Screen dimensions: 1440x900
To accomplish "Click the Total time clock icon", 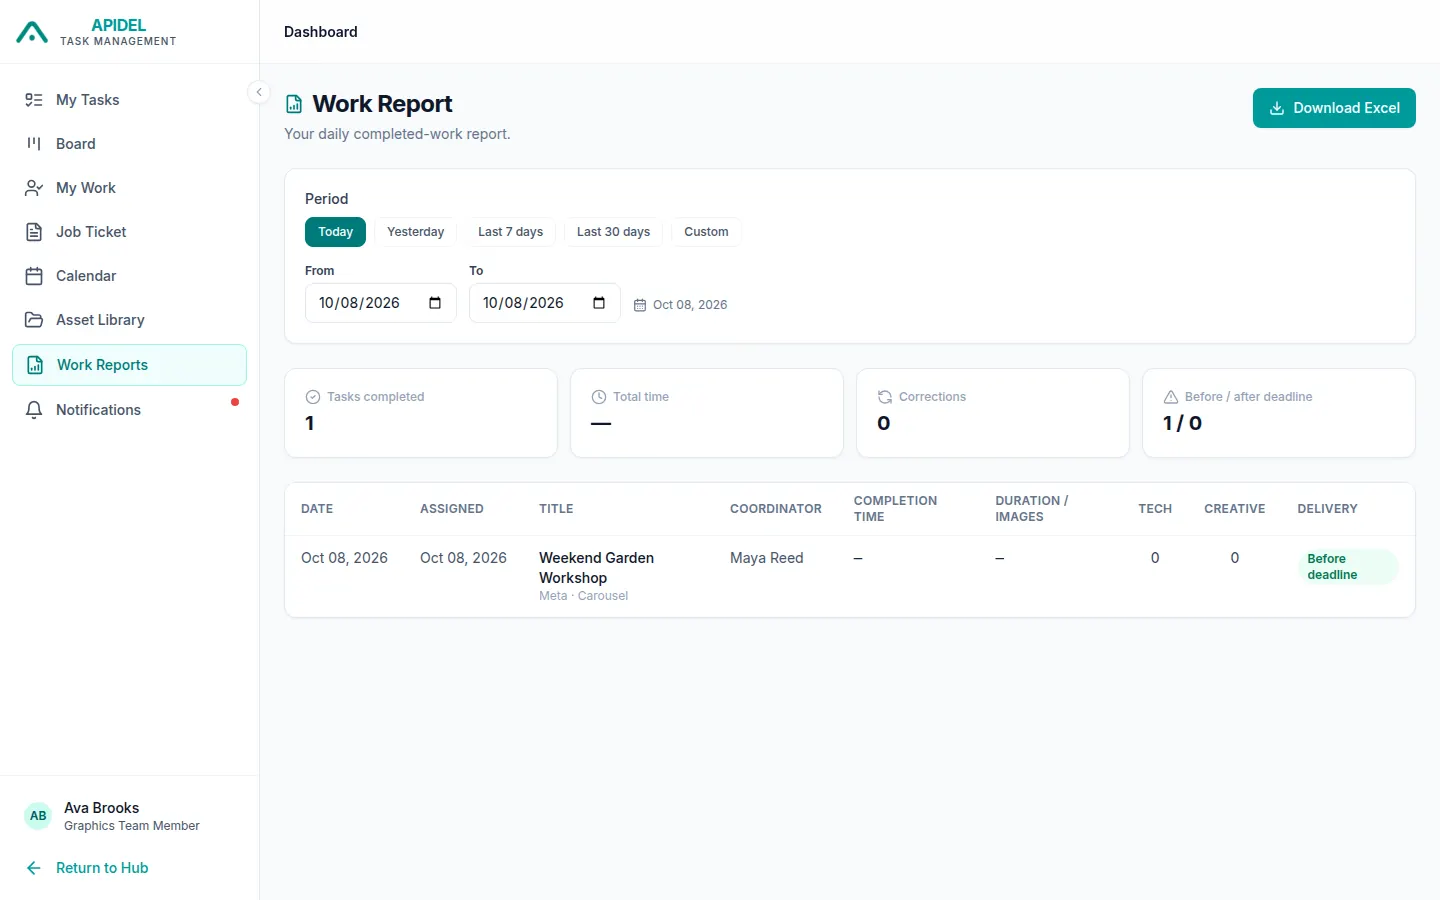I will [599, 397].
